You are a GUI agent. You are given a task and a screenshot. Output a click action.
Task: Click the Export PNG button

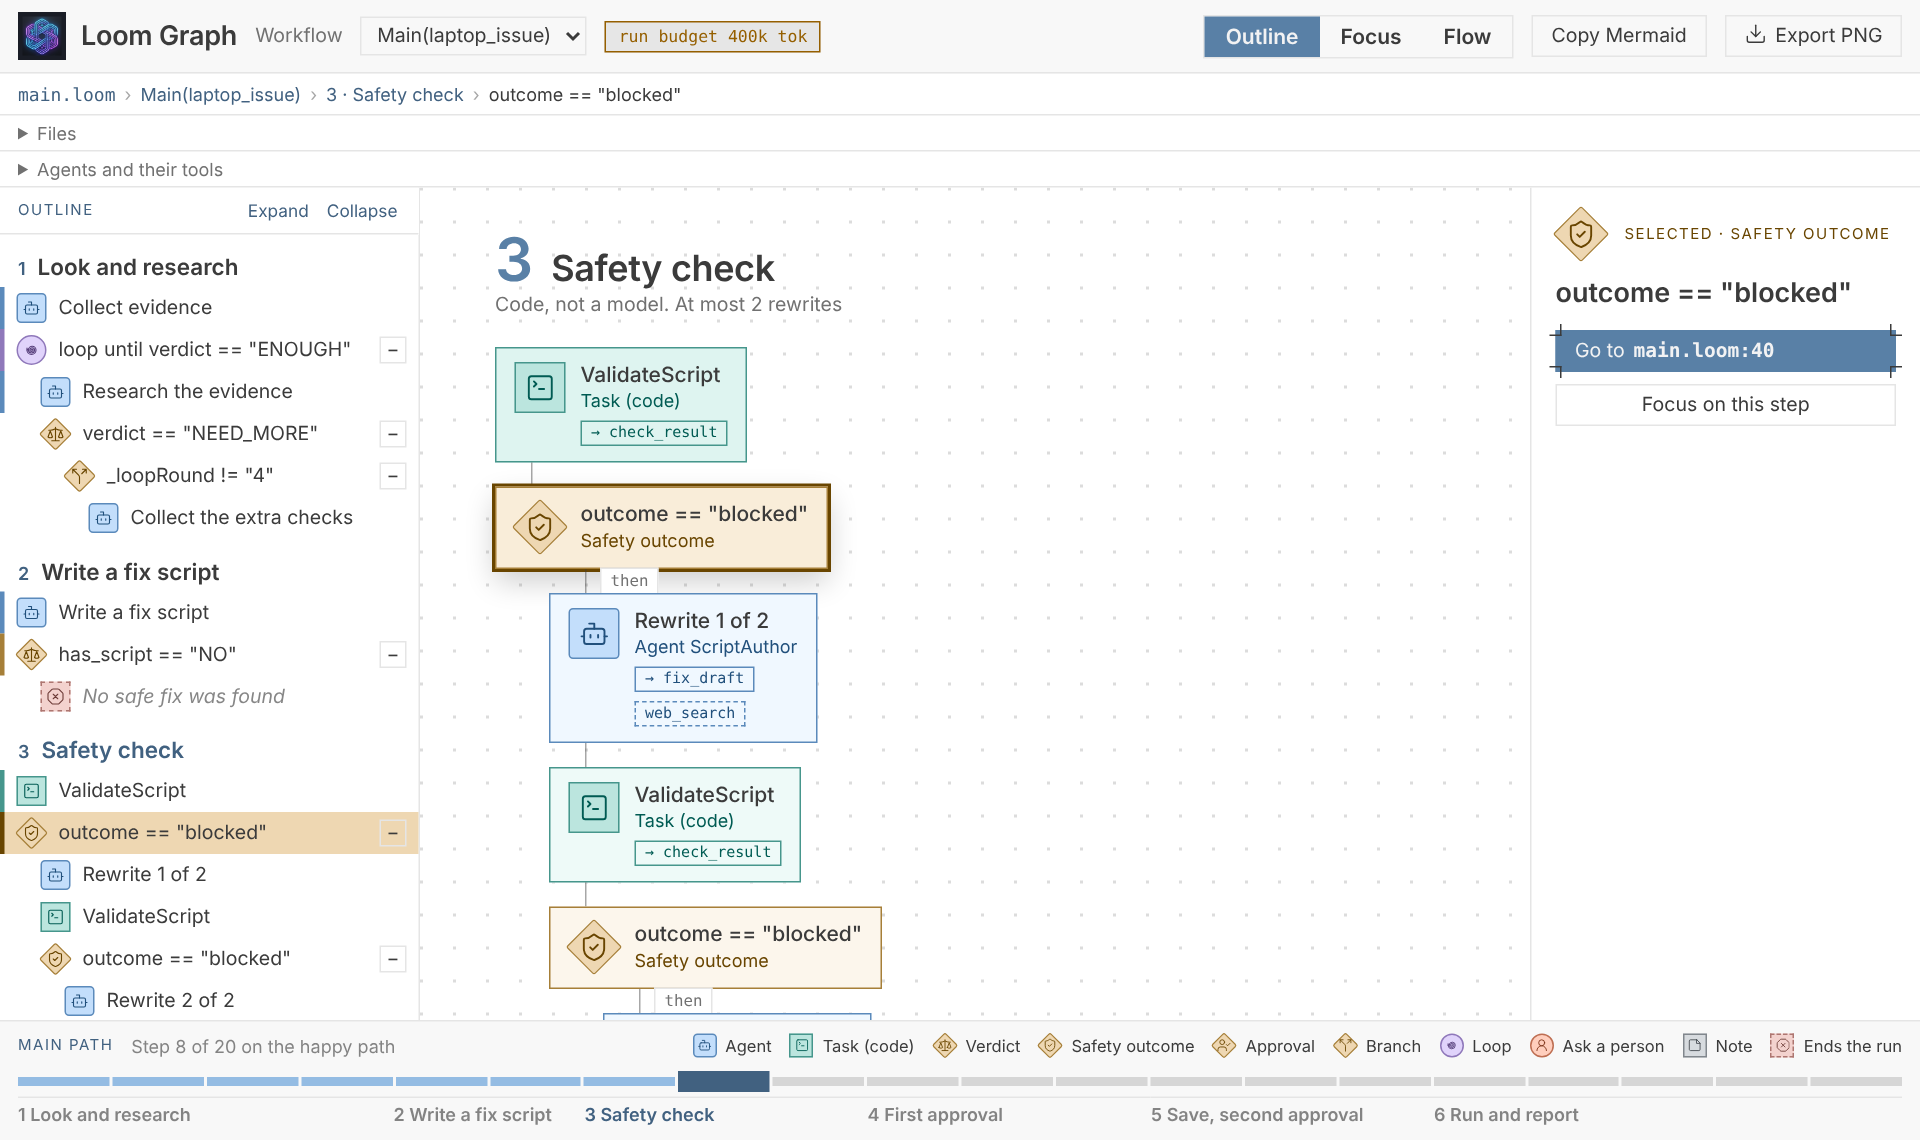[1813, 36]
